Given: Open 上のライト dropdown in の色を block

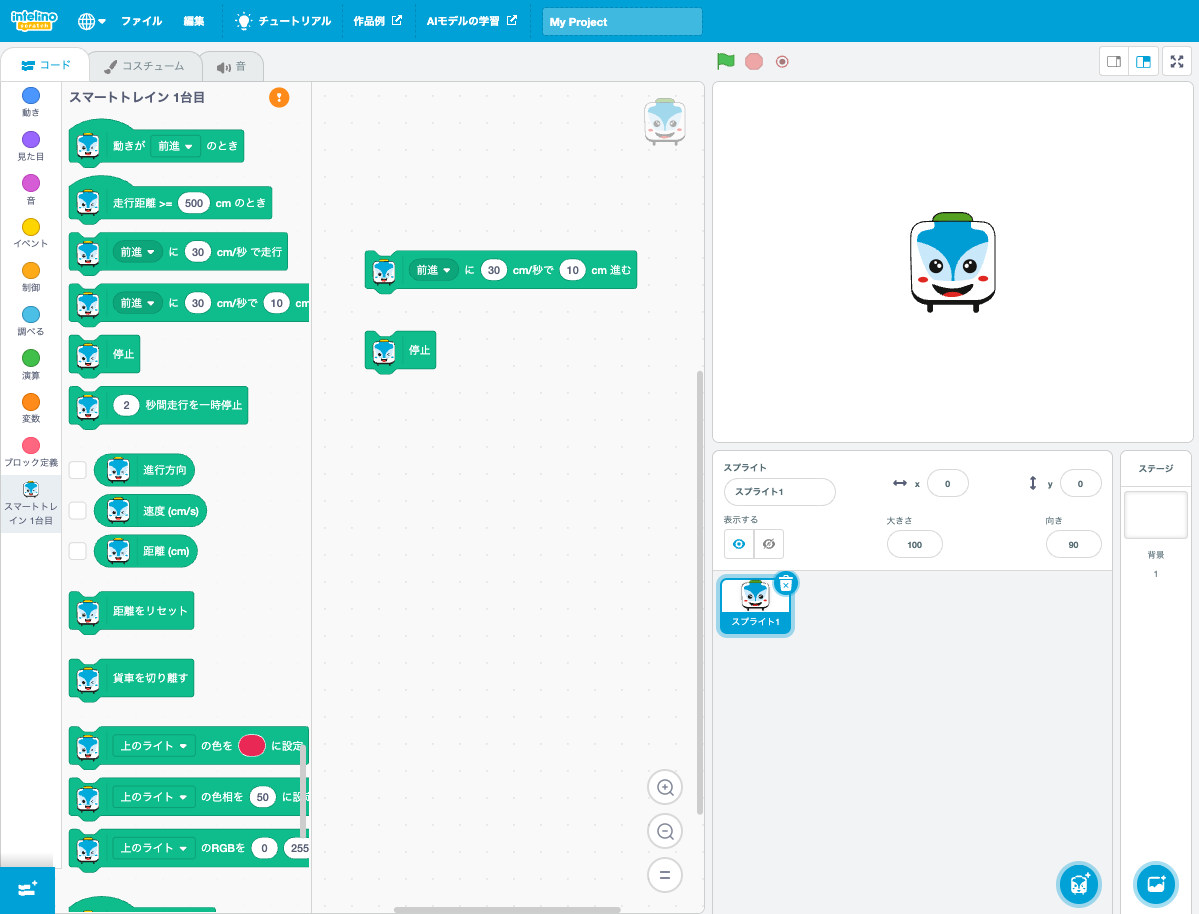Looking at the screenshot, I should click(154, 746).
